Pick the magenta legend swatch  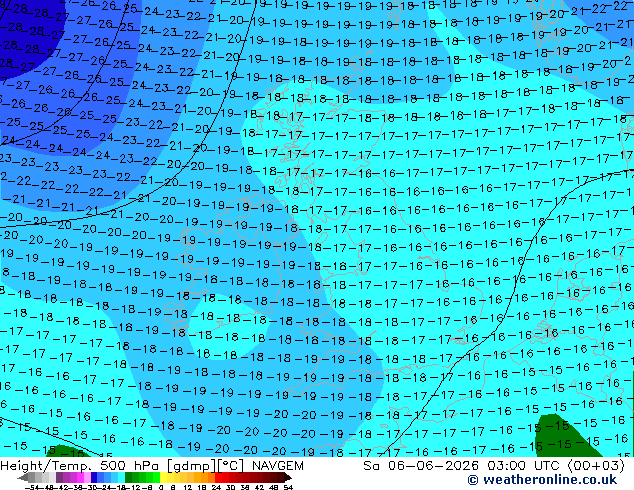(x=80, y=477)
